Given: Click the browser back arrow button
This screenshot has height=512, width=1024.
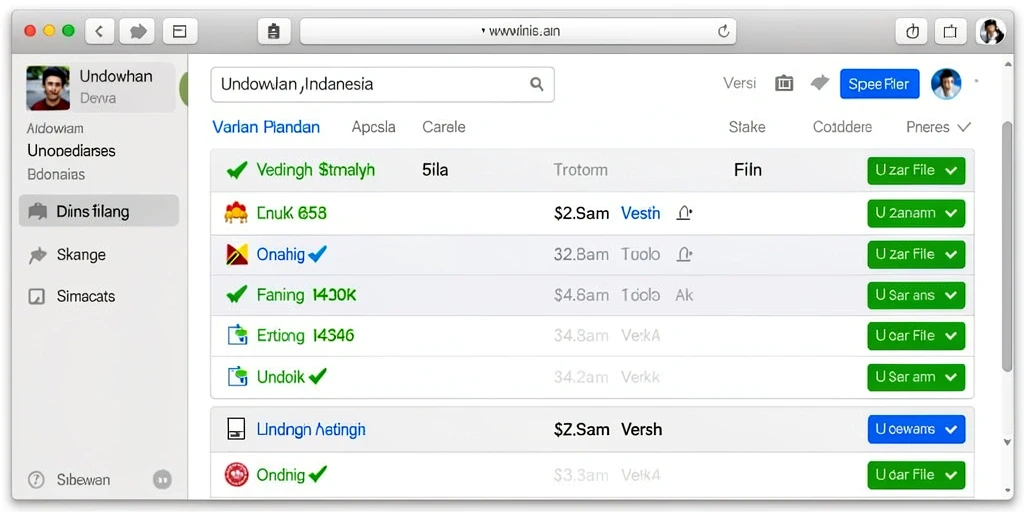Looking at the screenshot, I should (99, 31).
